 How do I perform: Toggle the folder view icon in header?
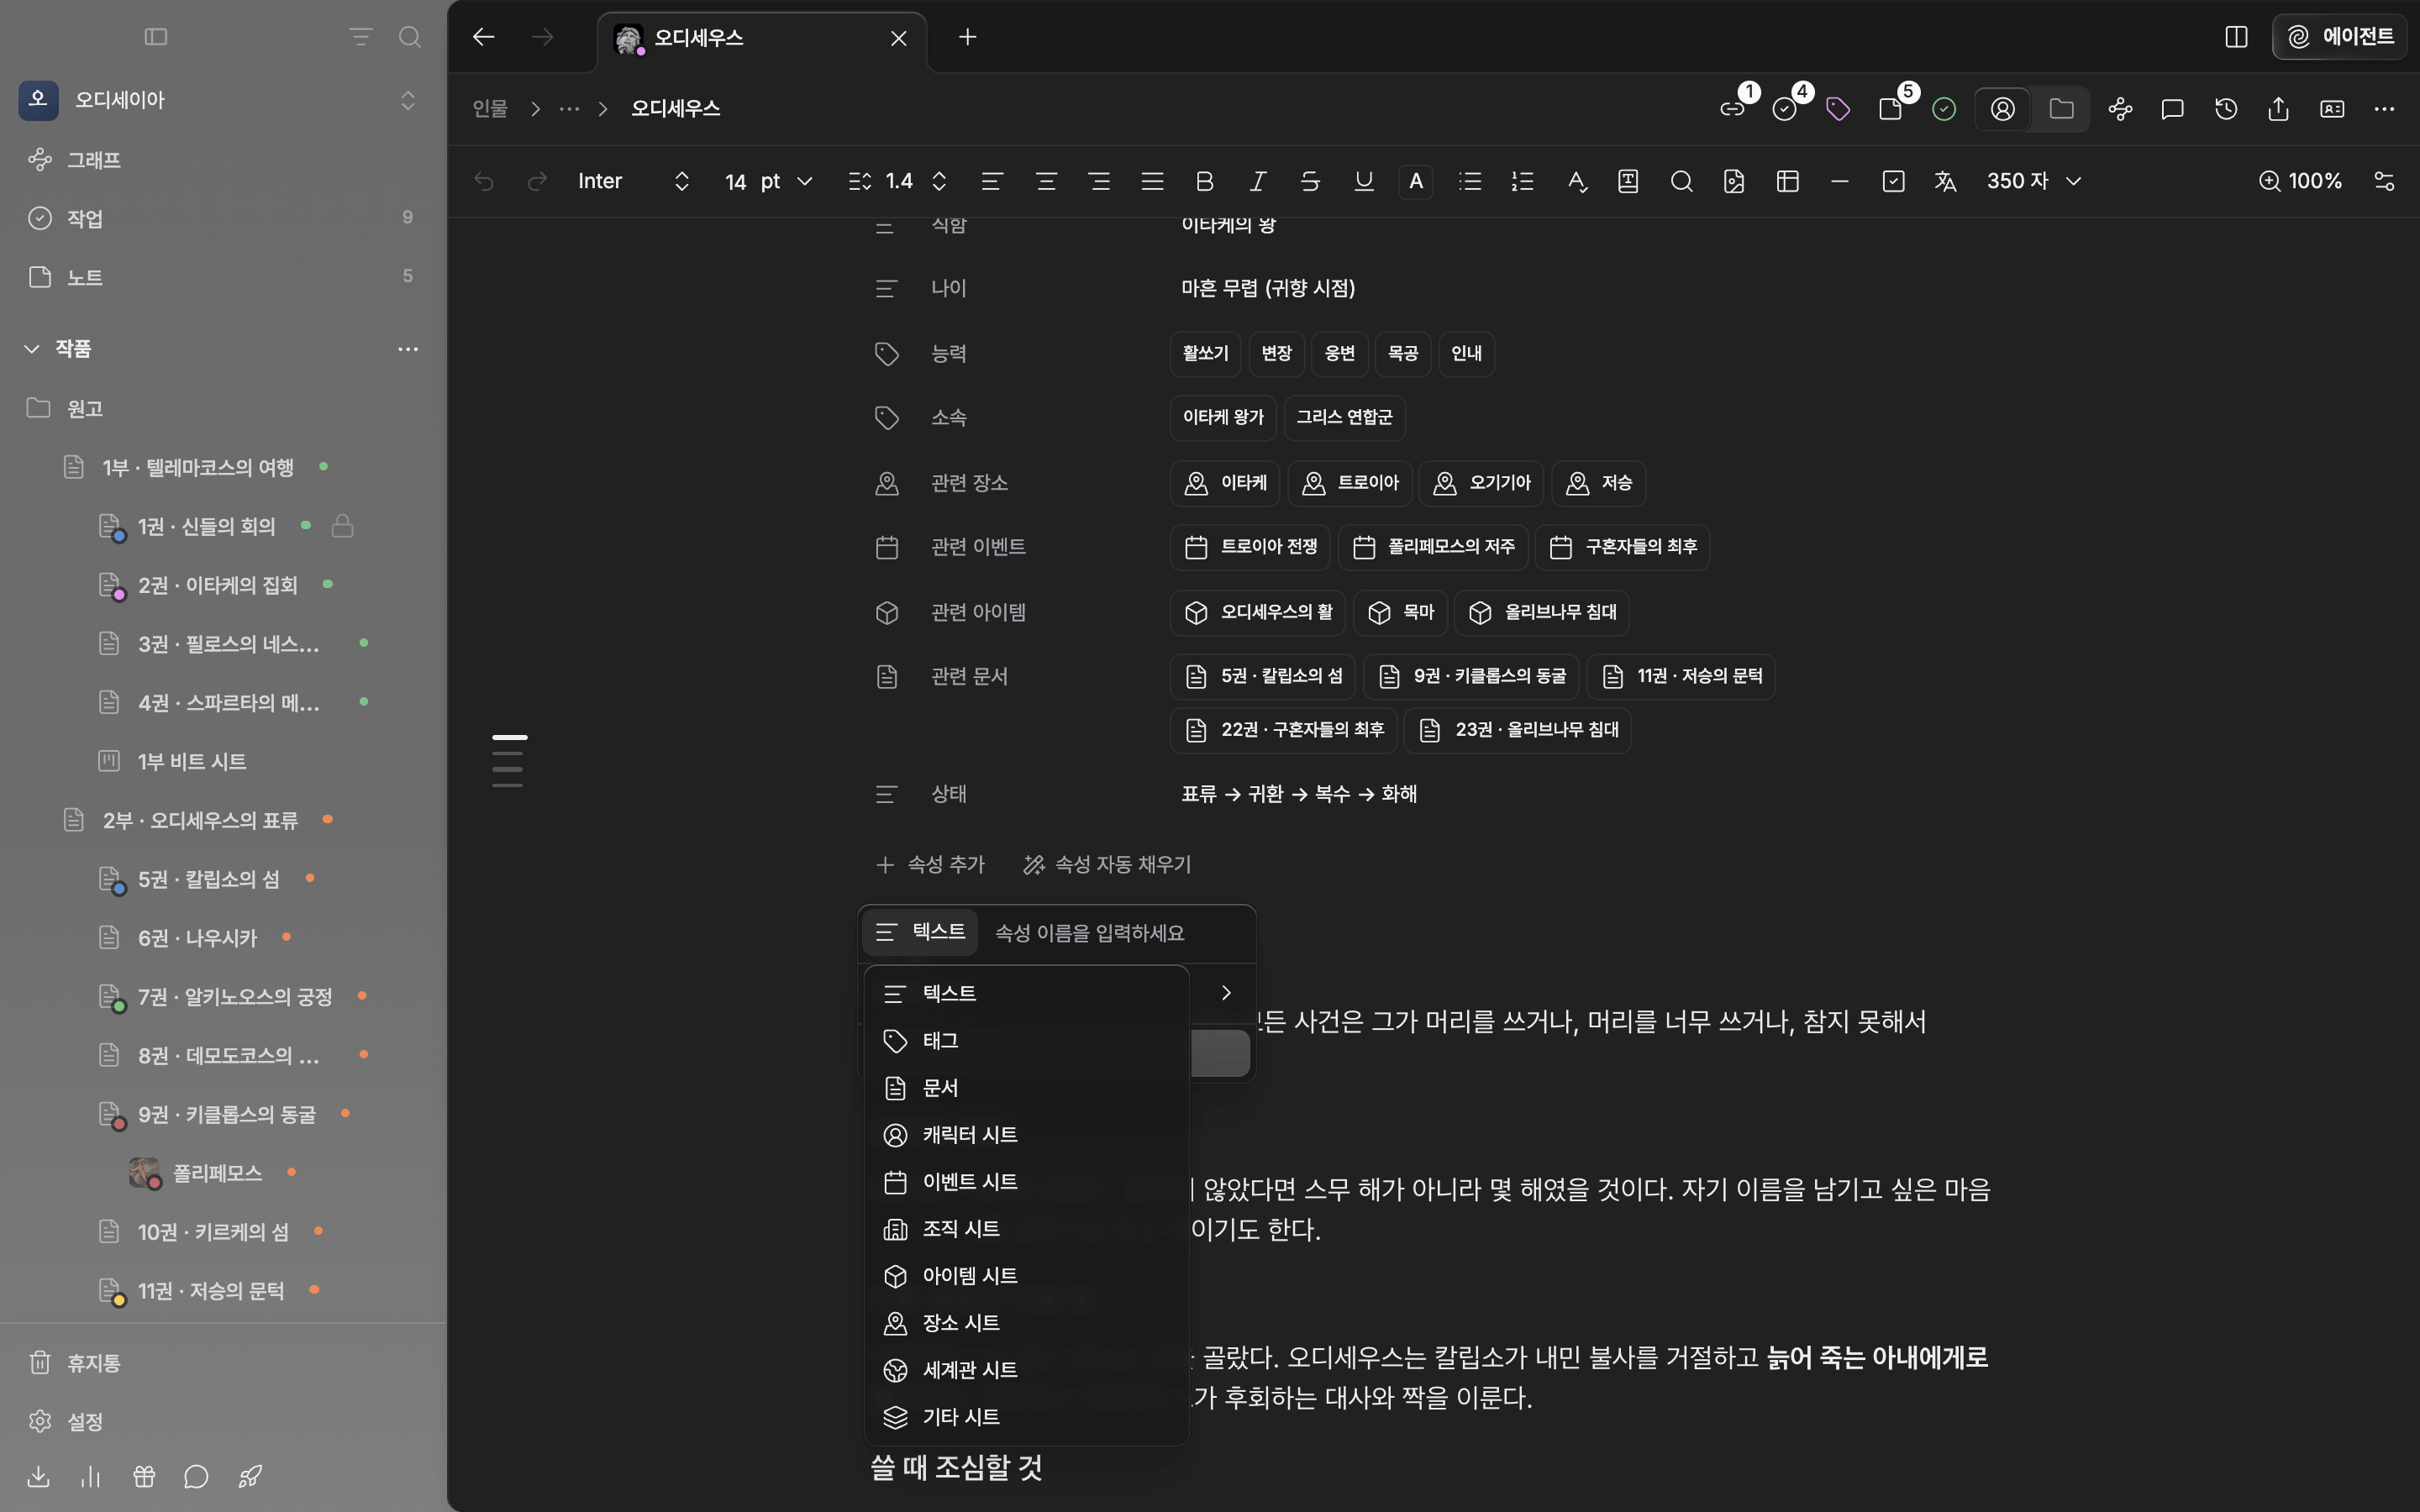click(x=2061, y=109)
